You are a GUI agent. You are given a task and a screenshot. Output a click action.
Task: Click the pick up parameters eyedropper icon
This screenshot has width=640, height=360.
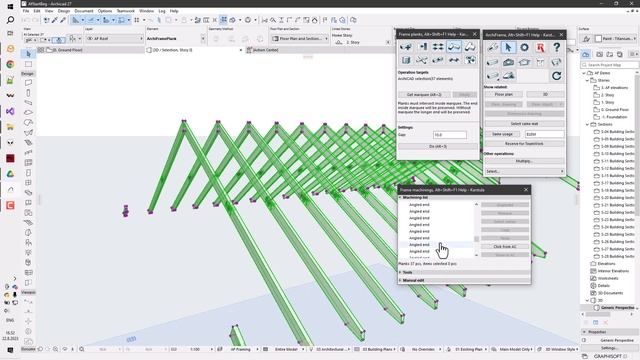[55, 20]
